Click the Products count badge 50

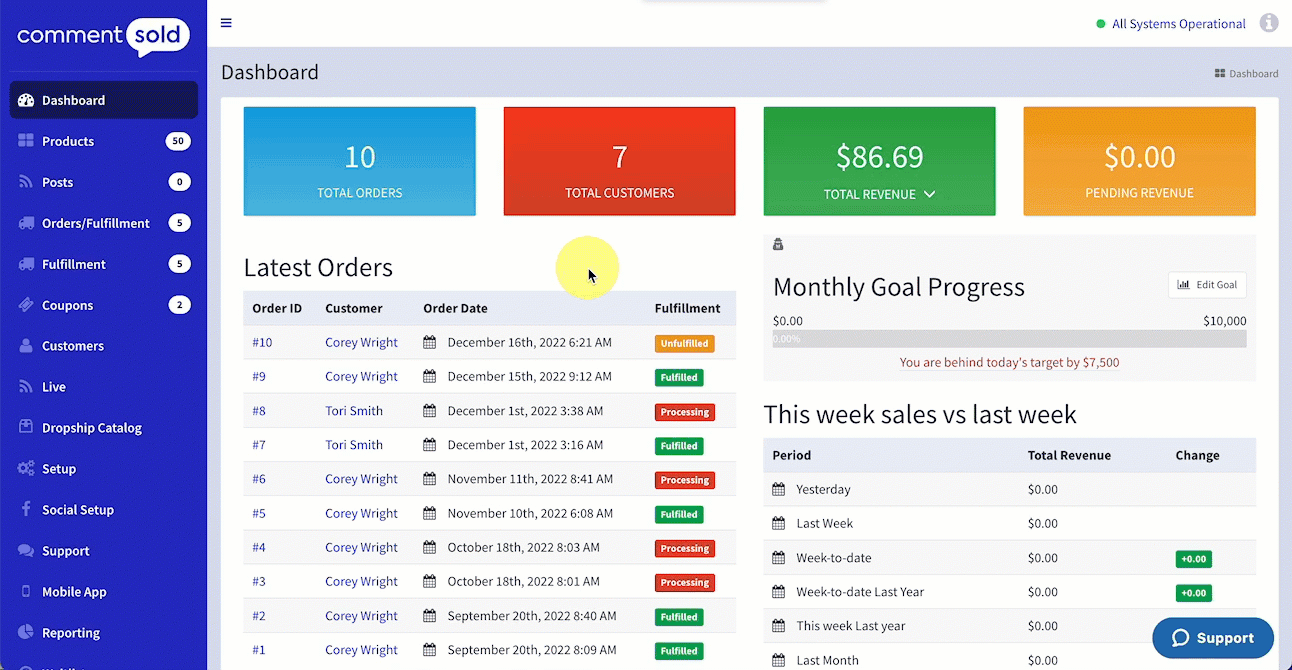(x=178, y=141)
